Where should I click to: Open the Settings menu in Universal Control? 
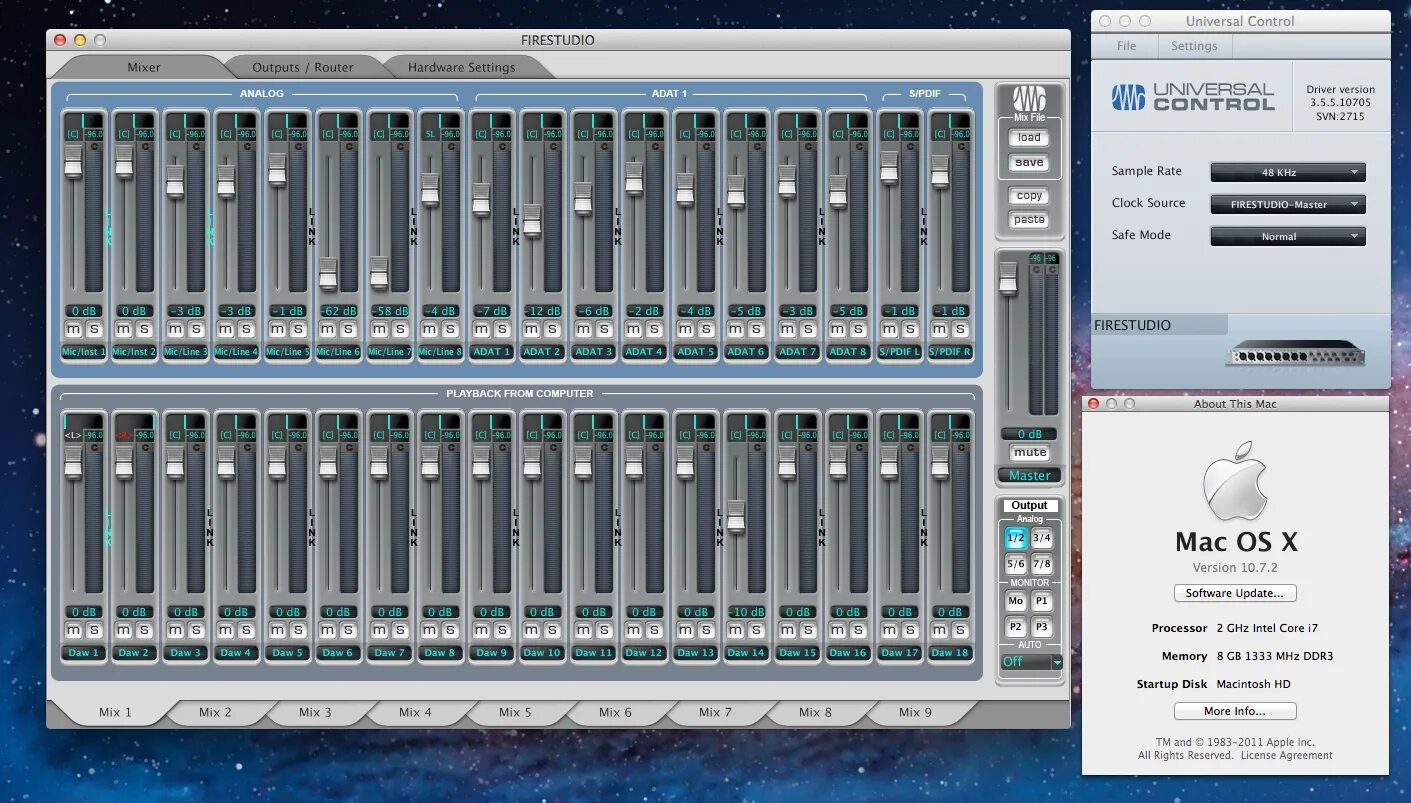point(1194,46)
